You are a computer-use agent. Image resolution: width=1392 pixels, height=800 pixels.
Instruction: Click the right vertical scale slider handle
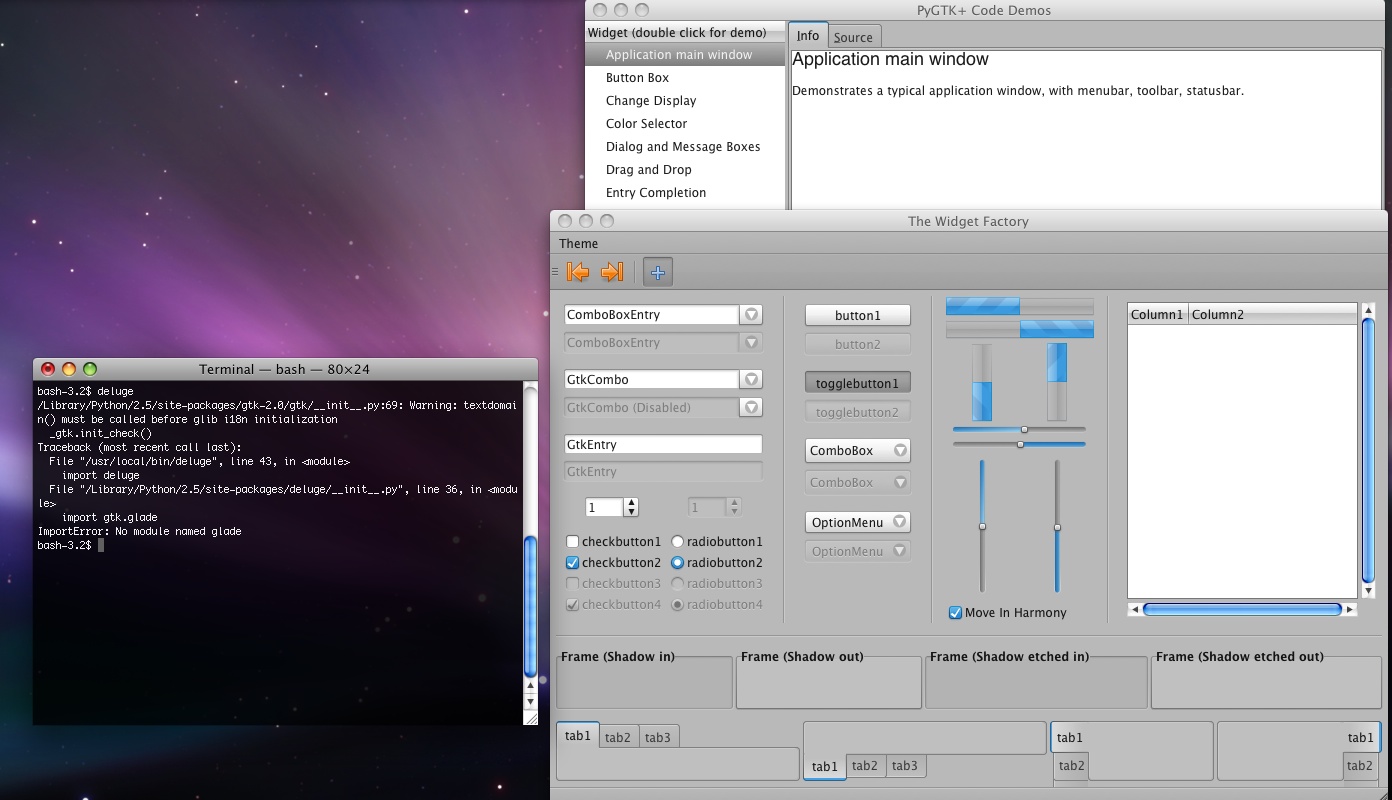[1057, 527]
